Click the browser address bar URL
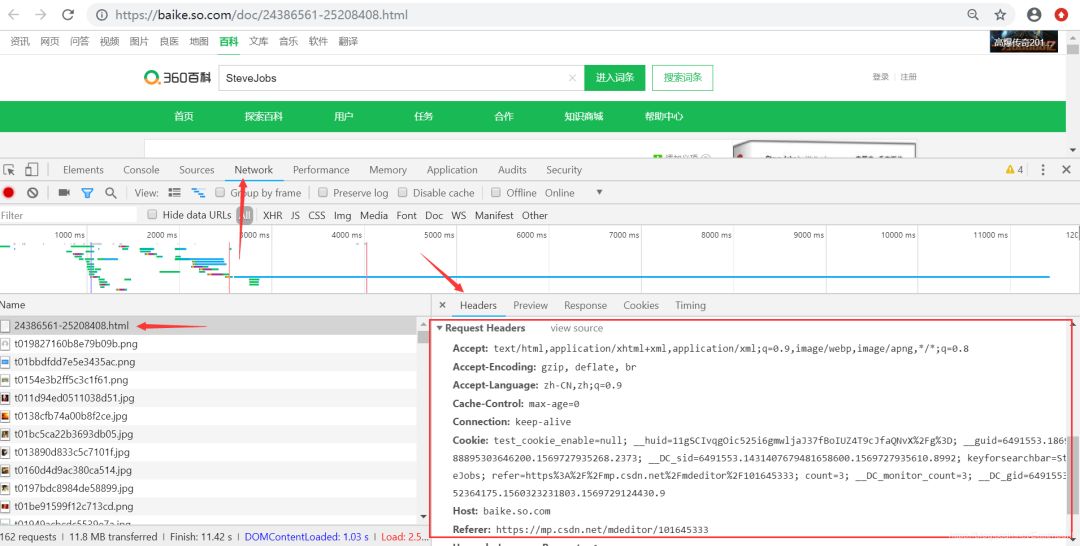Image resolution: width=1080 pixels, height=546 pixels. click(x=262, y=14)
